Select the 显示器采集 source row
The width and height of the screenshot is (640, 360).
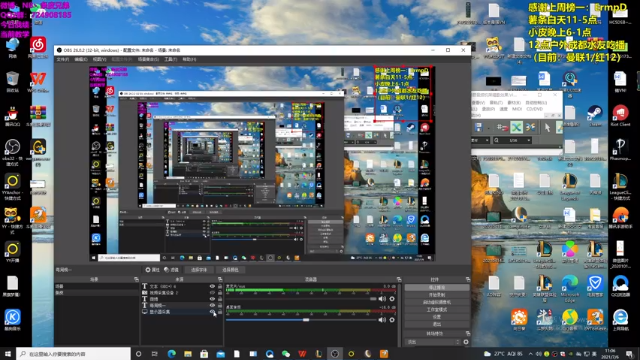[182, 311]
